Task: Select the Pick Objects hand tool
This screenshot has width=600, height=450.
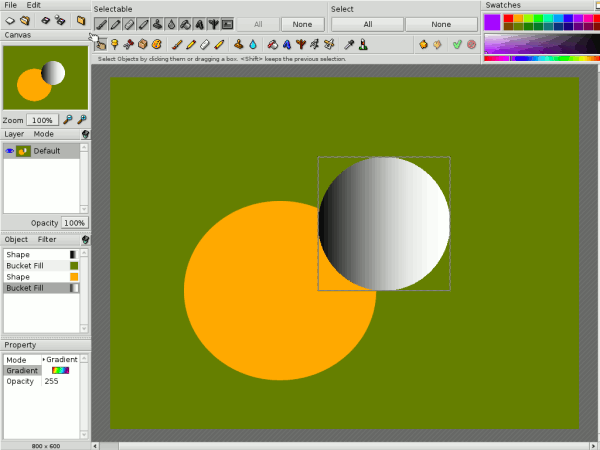Action: pos(101,44)
